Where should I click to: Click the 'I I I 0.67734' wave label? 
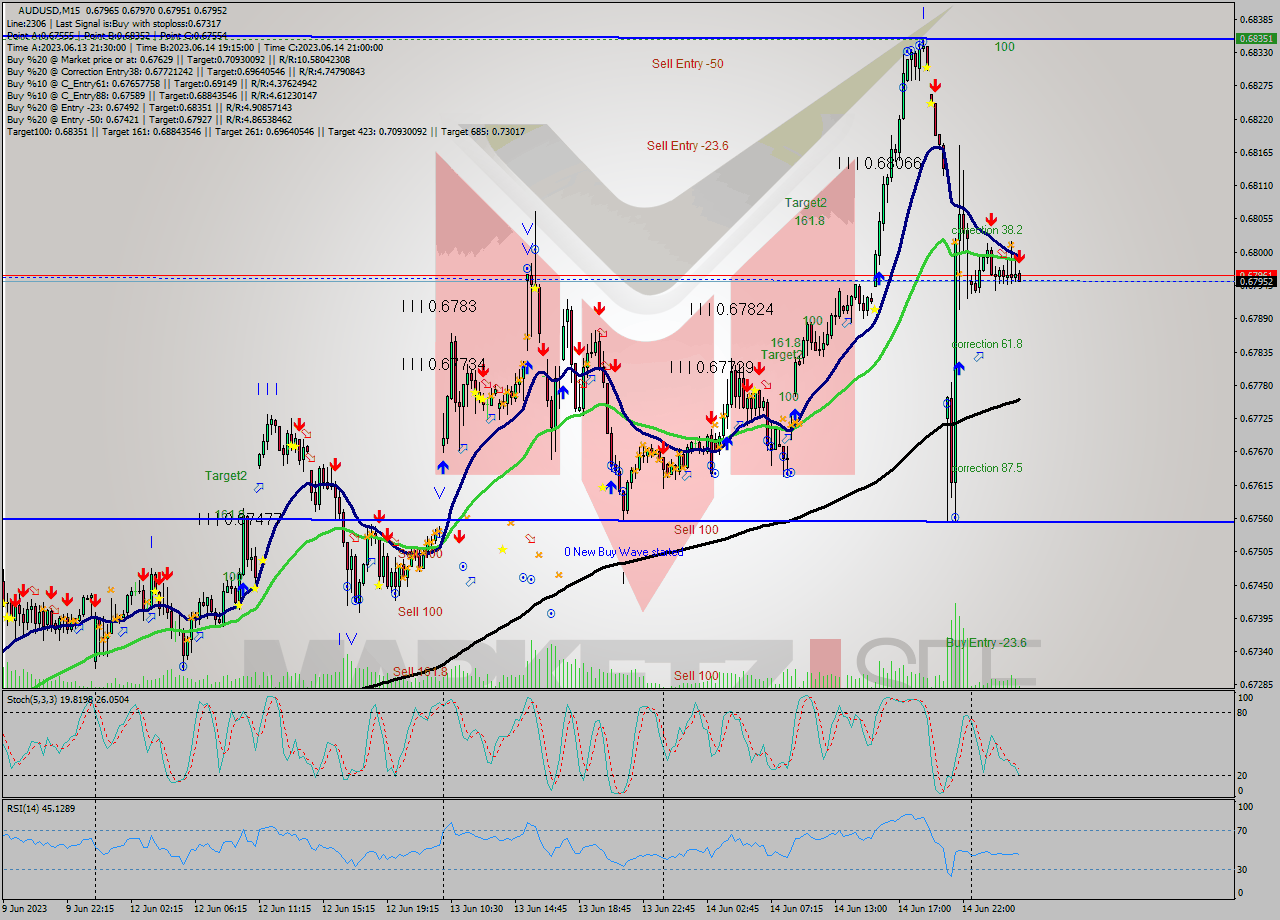(444, 364)
